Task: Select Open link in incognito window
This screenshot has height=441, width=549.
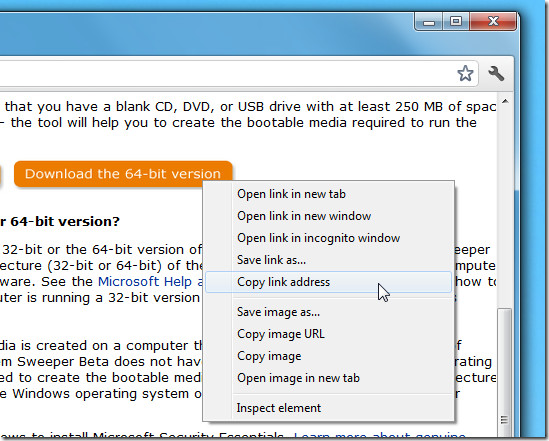Action: click(328, 238)
